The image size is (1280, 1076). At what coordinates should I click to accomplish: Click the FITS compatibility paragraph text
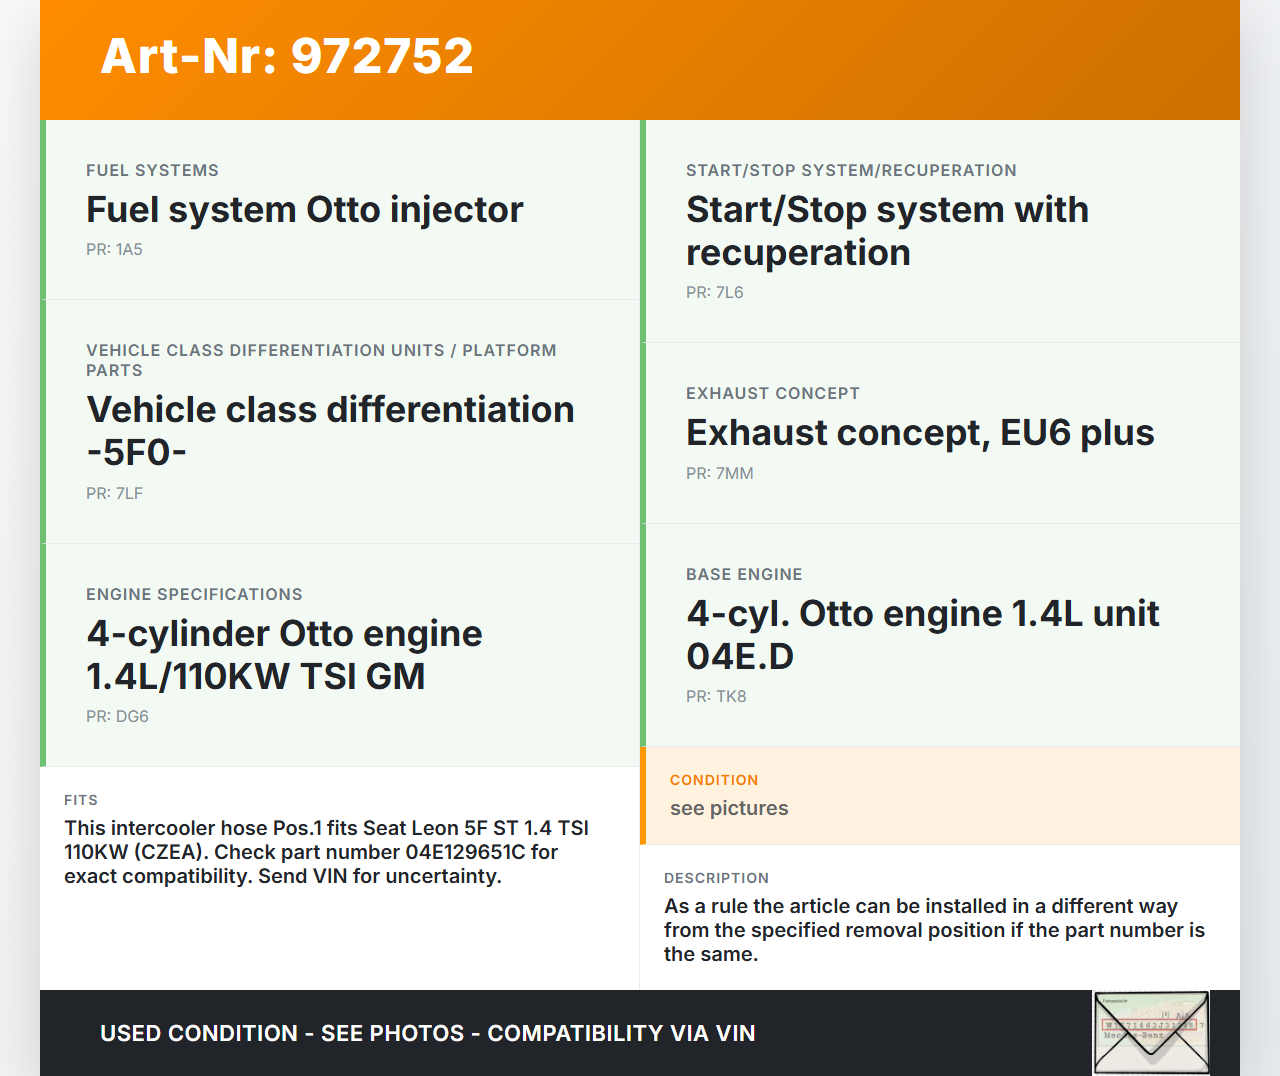(326, 852)
